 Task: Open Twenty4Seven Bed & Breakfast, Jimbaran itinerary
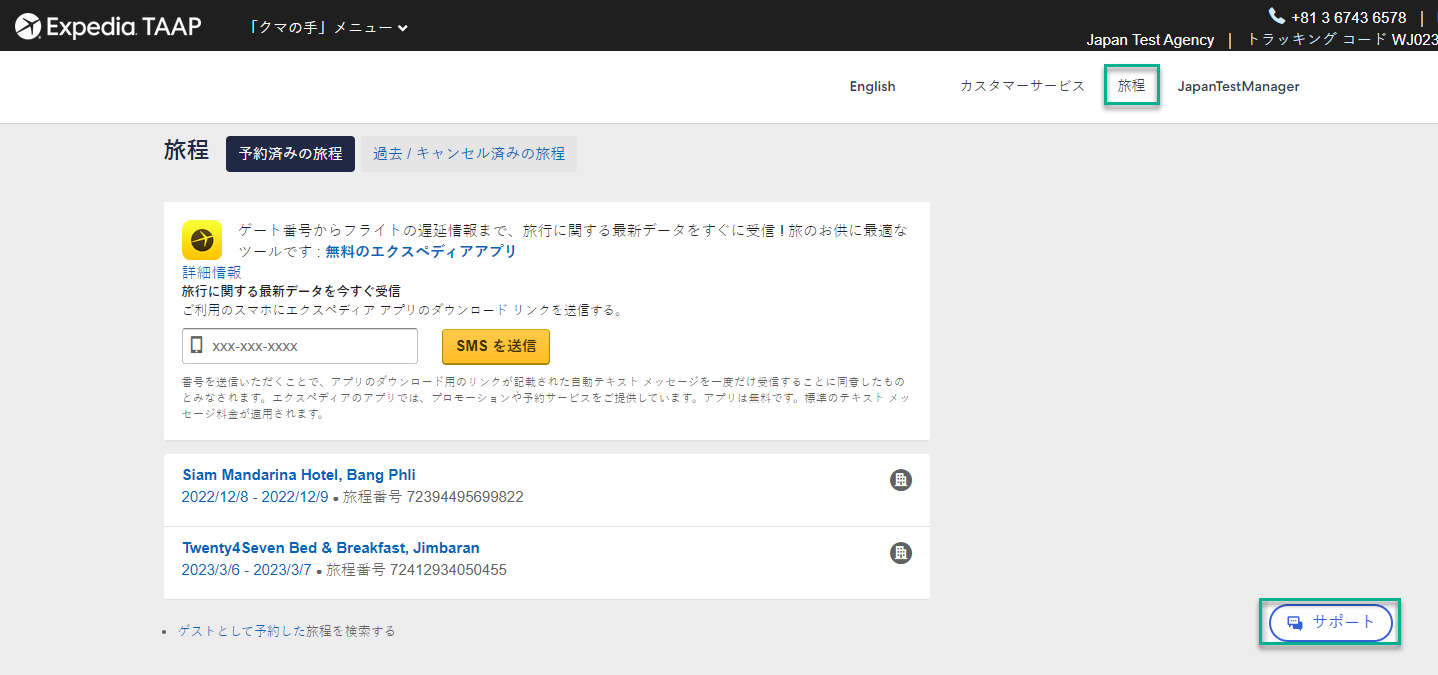331,548
